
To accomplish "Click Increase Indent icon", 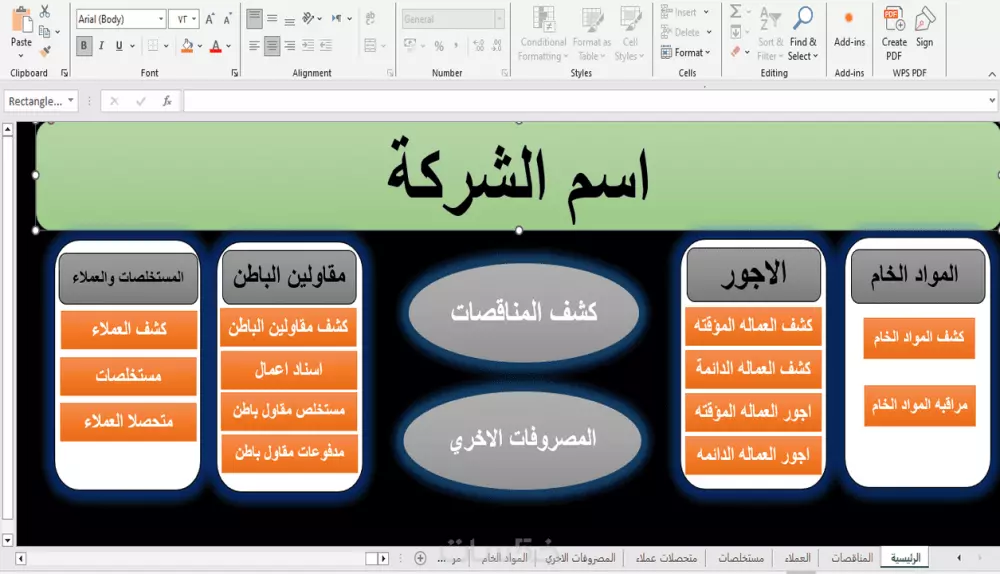I will pos(326,45).
